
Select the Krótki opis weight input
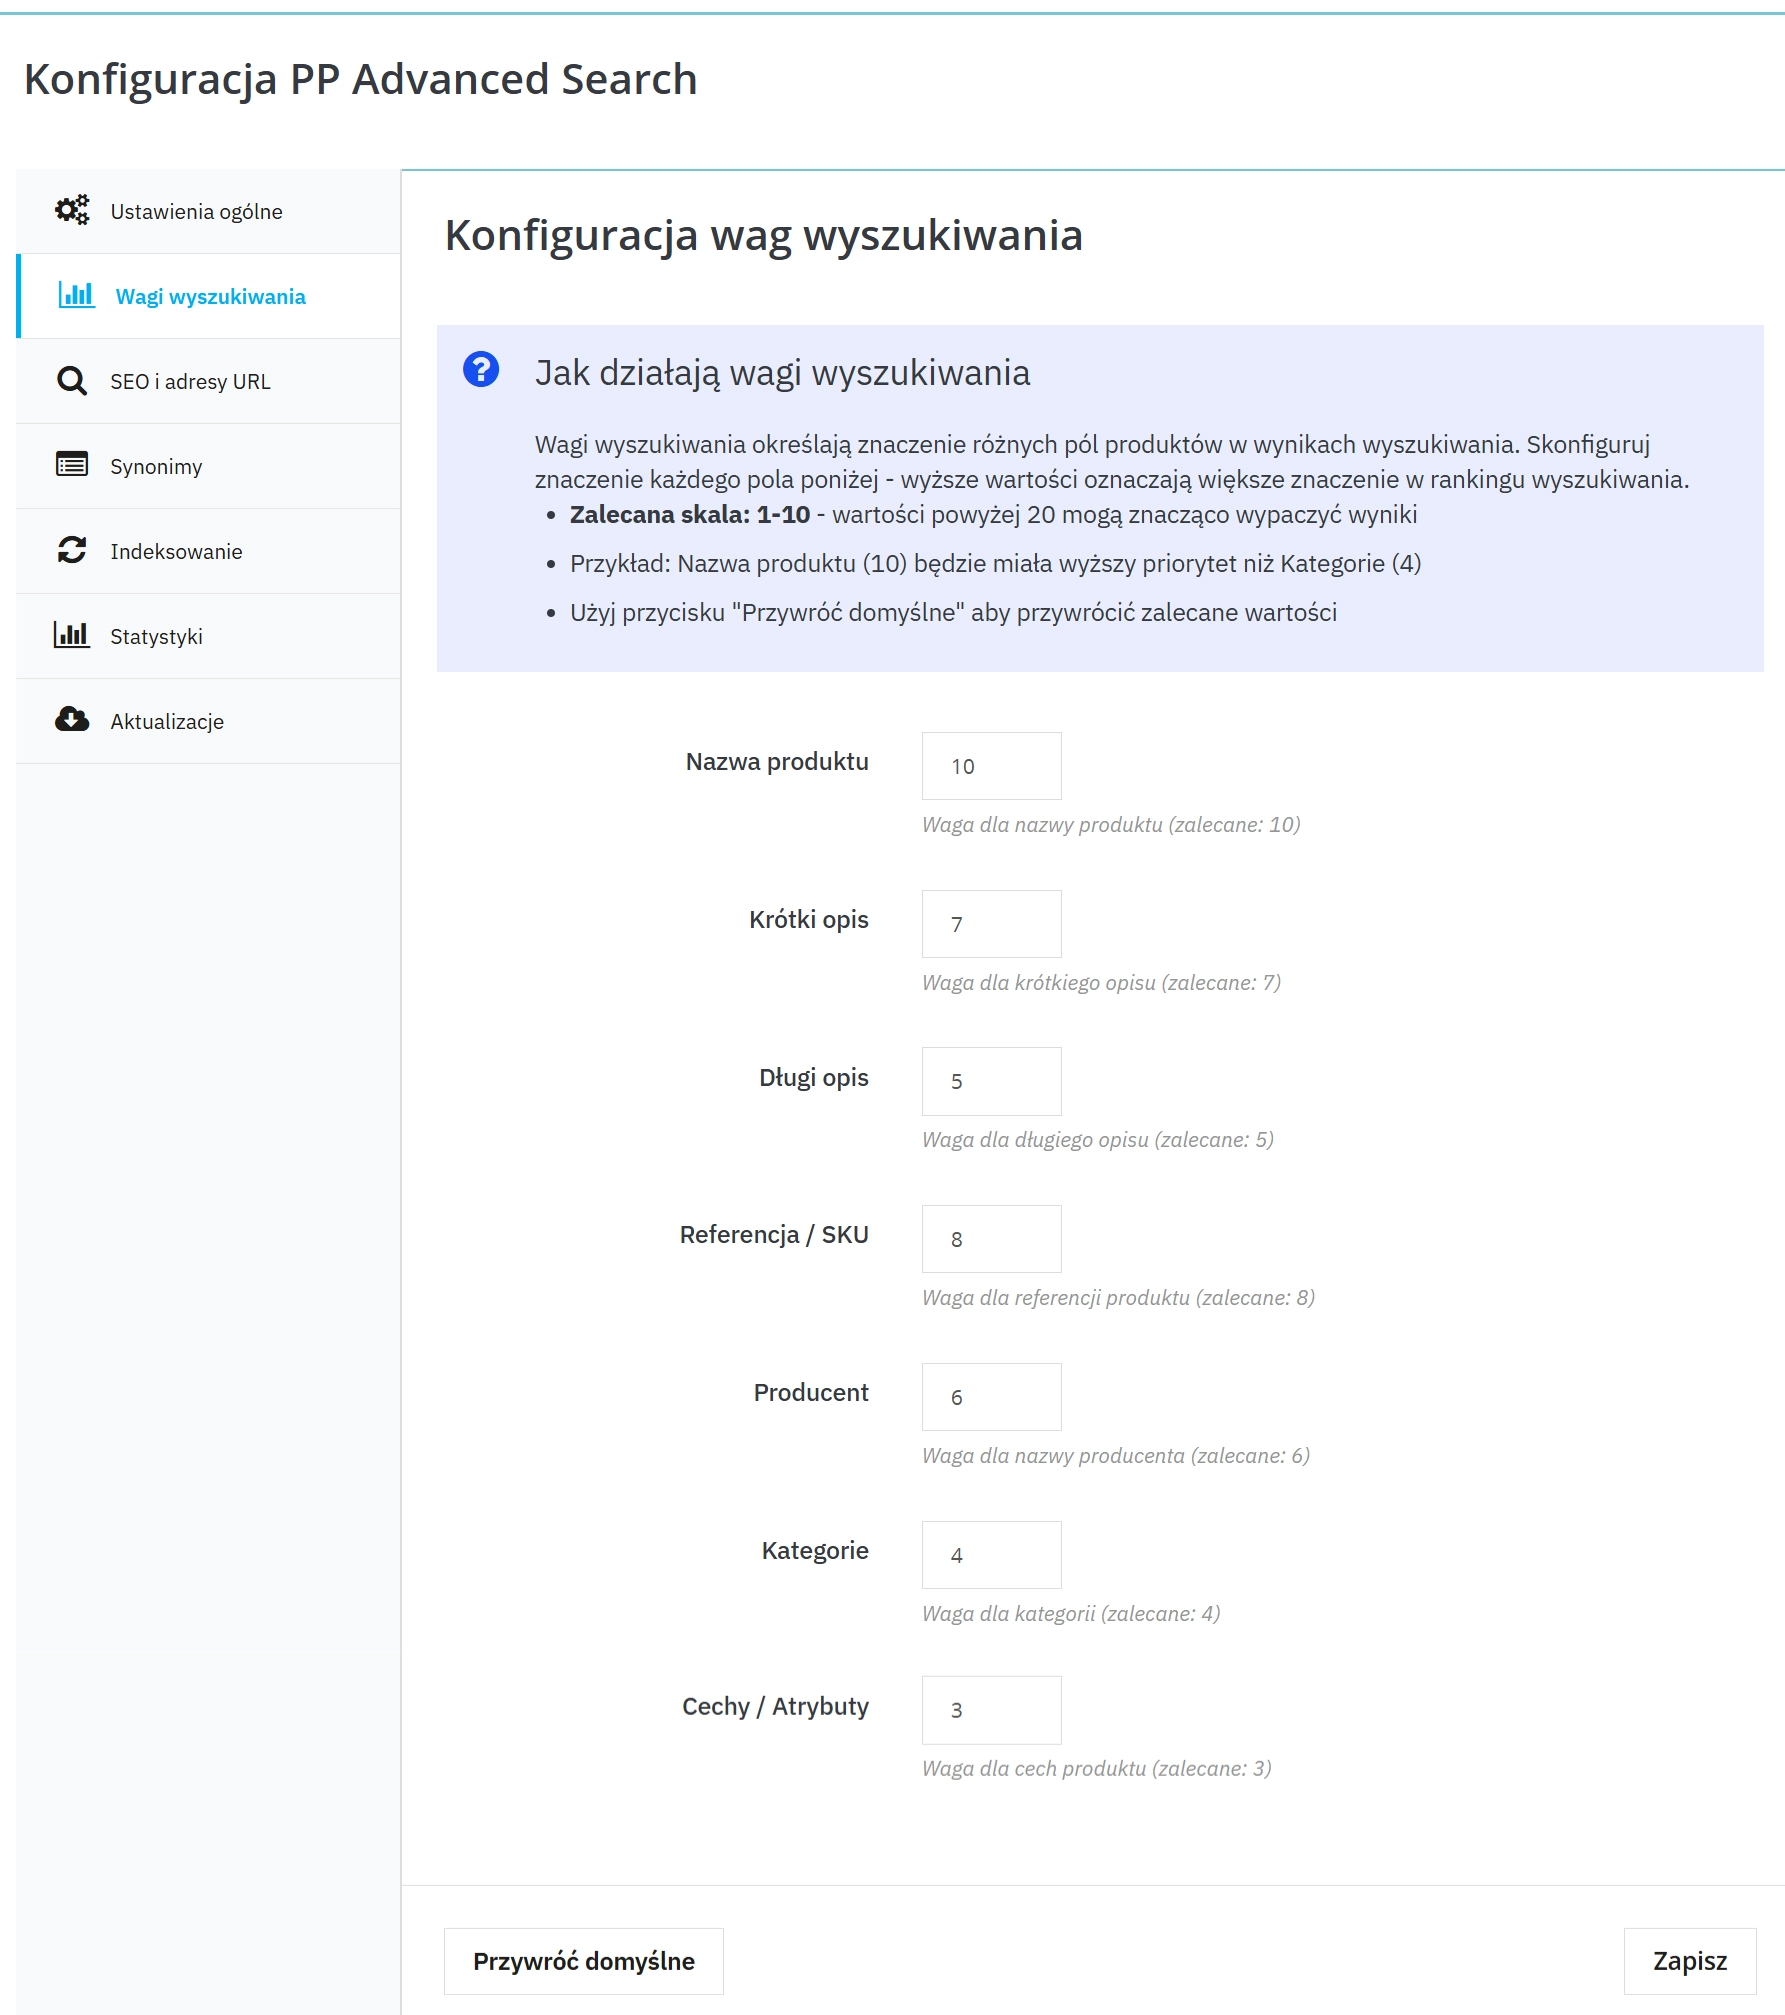click(x=990, y=924)
